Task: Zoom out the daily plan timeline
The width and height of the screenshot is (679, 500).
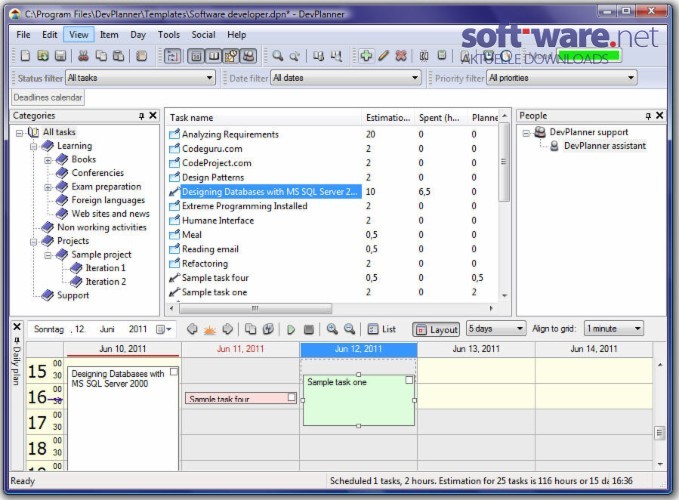Action: coord(349,329)
